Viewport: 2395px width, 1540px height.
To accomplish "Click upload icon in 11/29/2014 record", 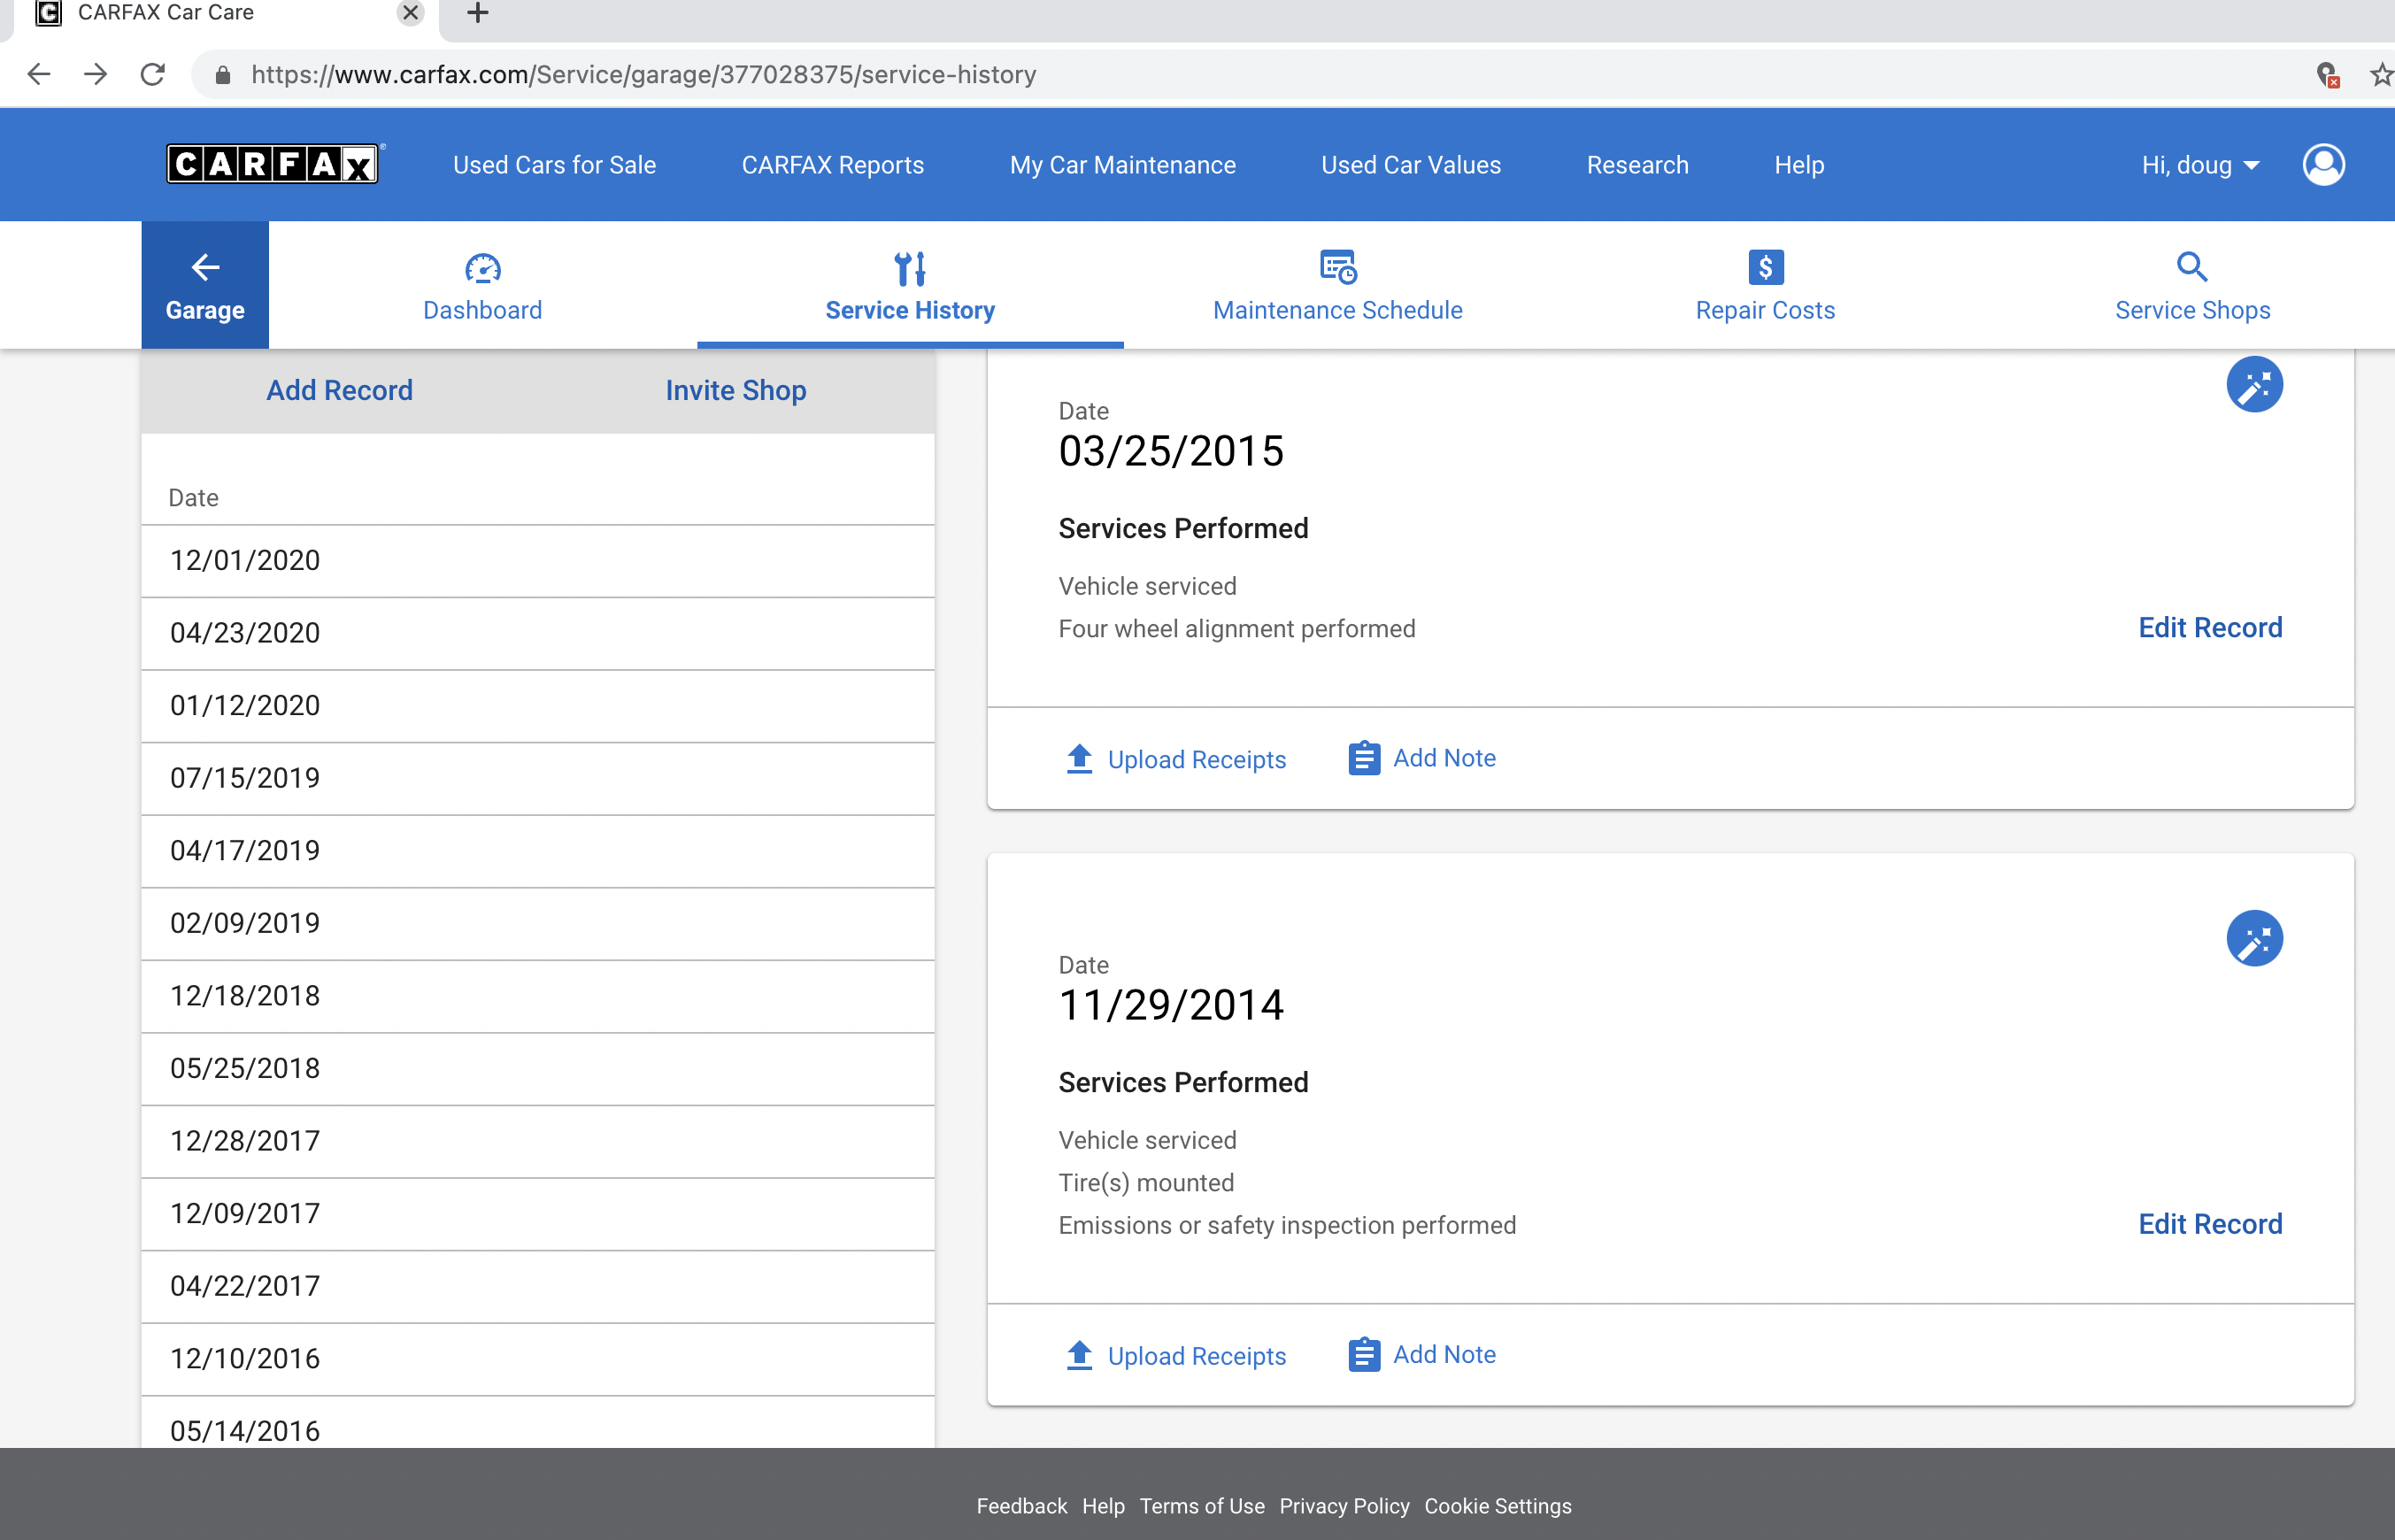I will 1079,1355.
